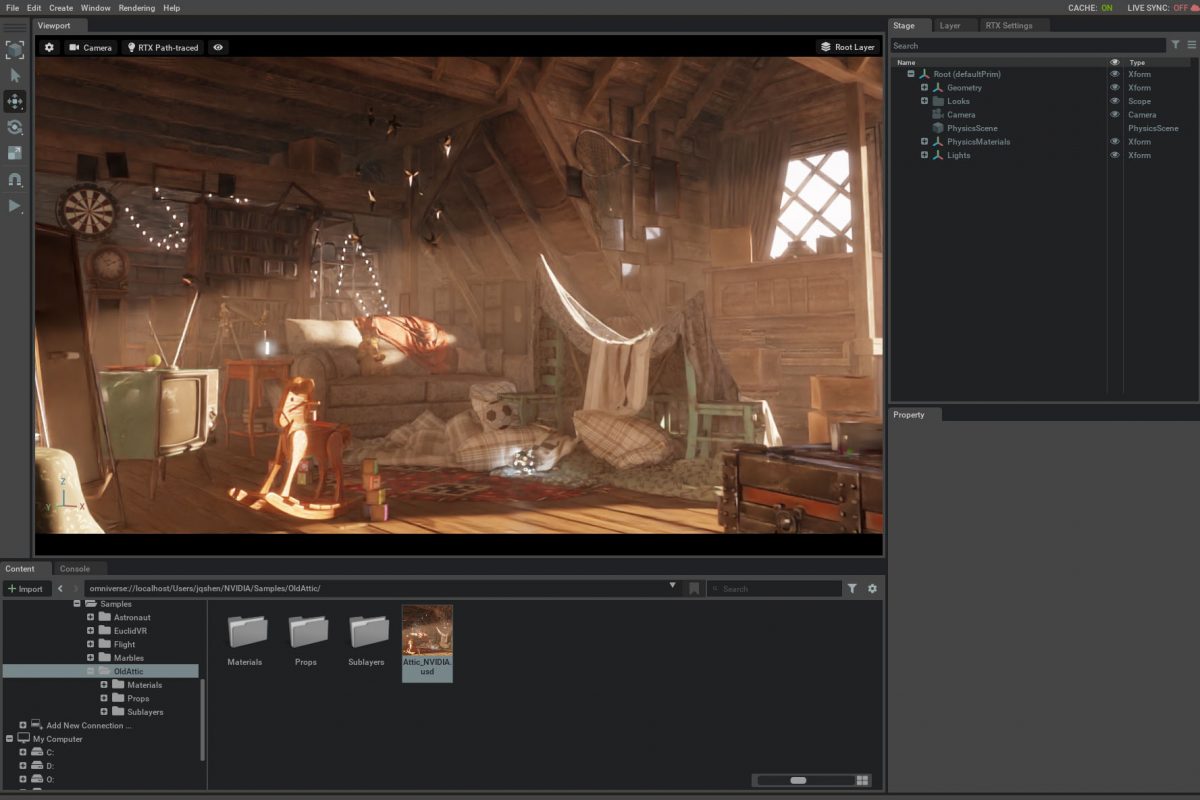This screenshot has height=800, width=1200.
Task: Hide the Geometry prim using its eye icon
Action: [1115, 88]
